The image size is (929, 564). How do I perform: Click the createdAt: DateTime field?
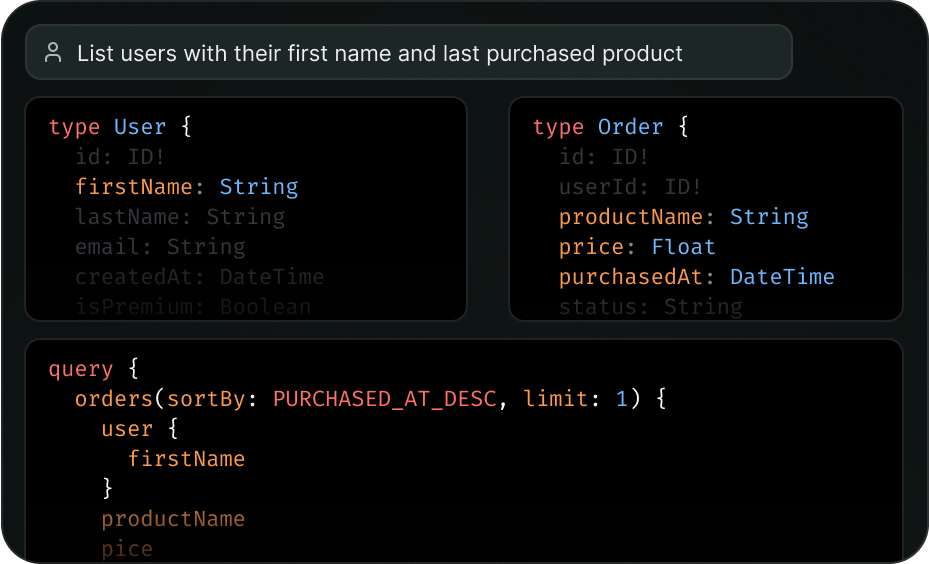tap(199, 277)
